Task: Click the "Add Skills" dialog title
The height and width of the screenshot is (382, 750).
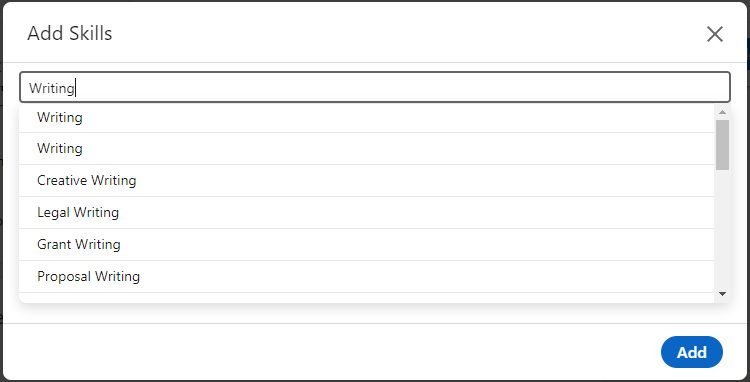Action: click(70, 33)
